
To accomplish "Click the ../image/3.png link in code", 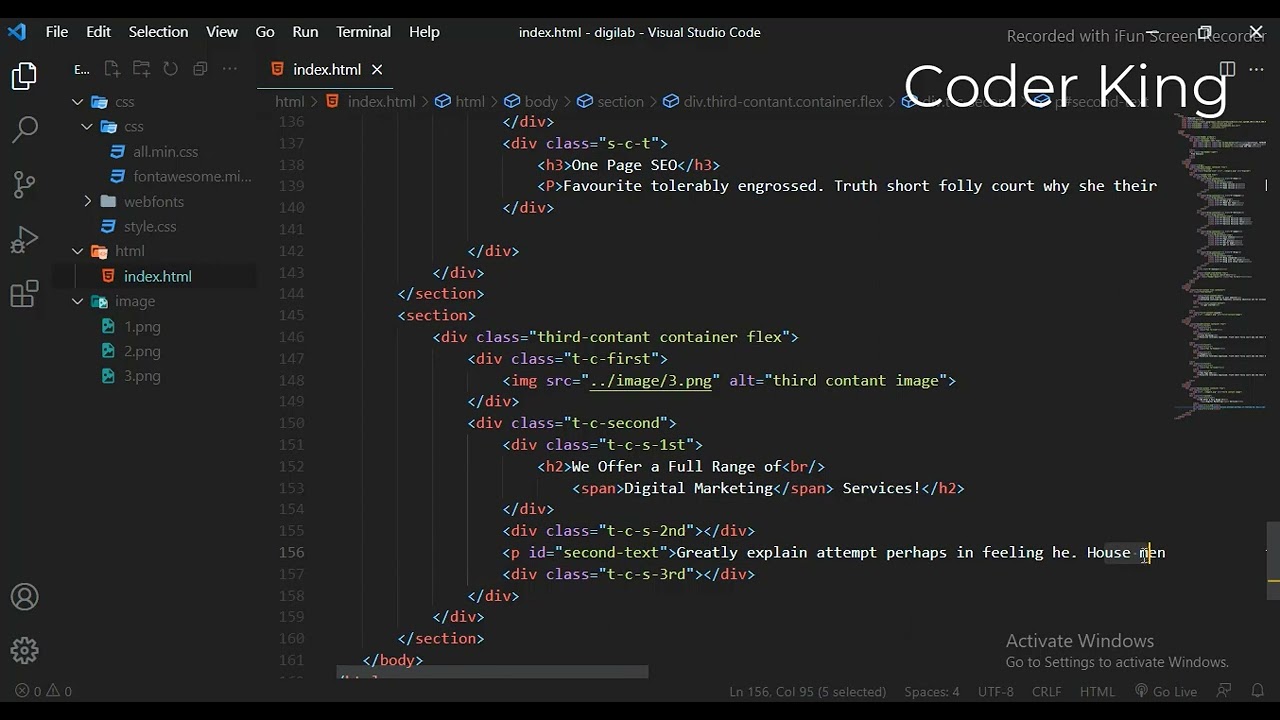I will (650, 381).
